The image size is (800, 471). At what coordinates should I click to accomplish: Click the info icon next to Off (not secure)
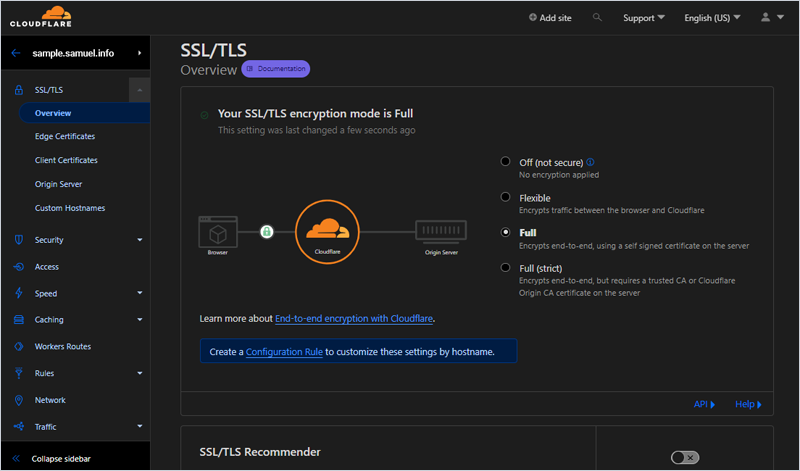(x=590, y=162)
